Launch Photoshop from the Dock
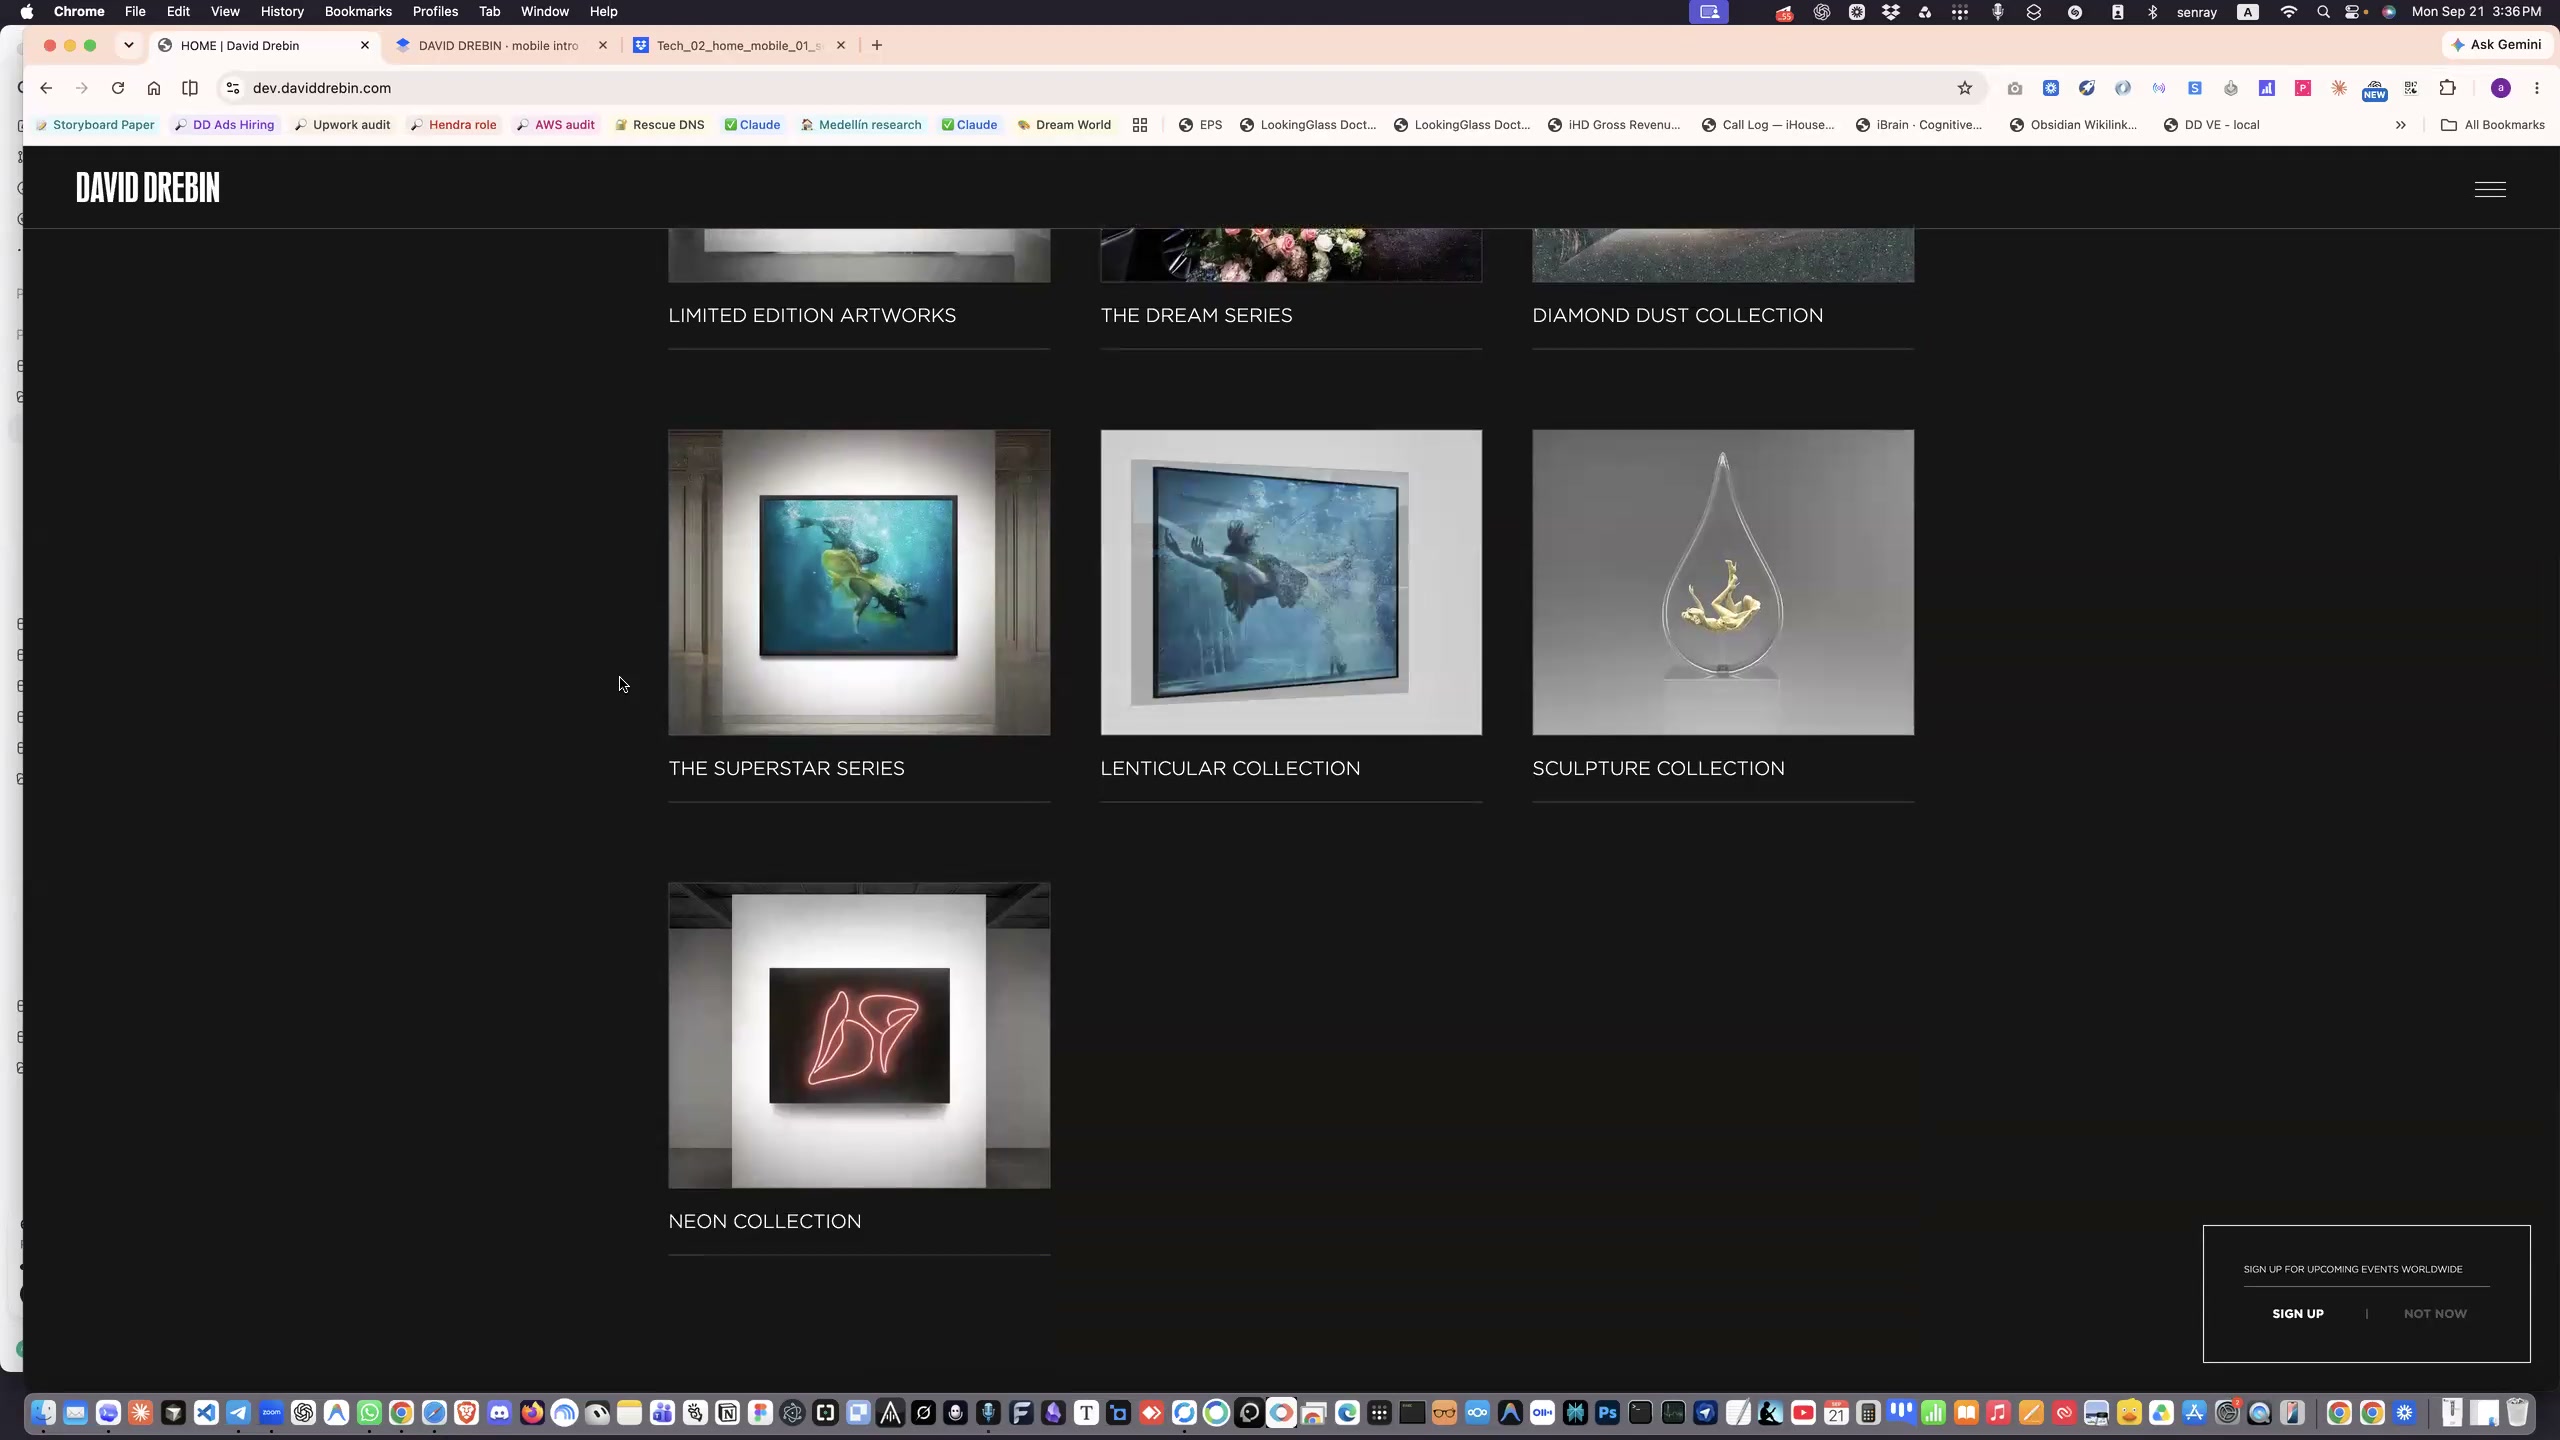The height and width of the screenshot is (1440, 2560). point(1607,1413)
